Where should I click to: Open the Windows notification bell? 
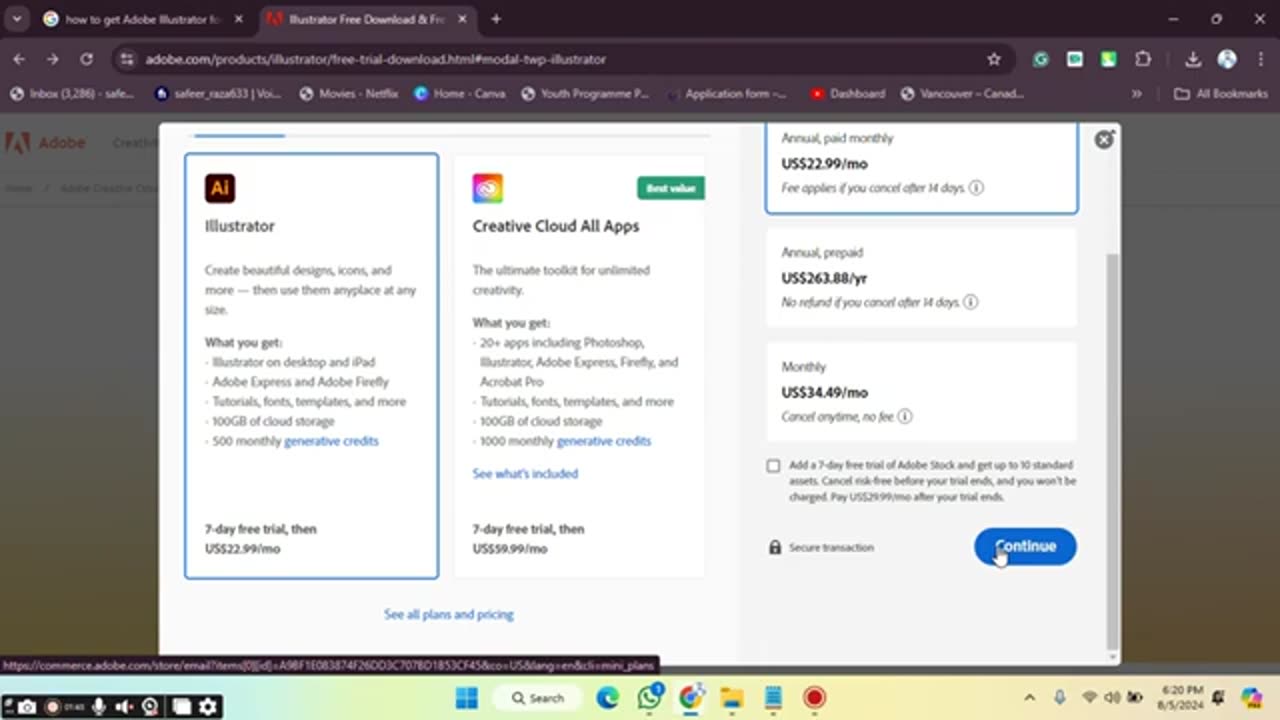[x=1218, y=697]
